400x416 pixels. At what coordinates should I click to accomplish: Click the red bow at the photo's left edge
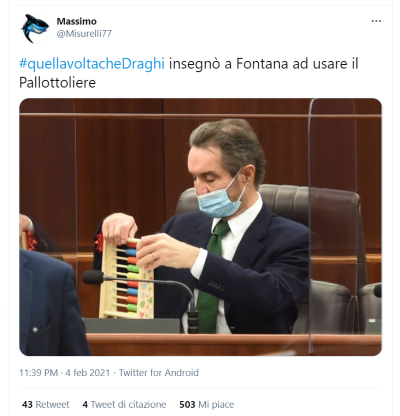pos(31,241)
